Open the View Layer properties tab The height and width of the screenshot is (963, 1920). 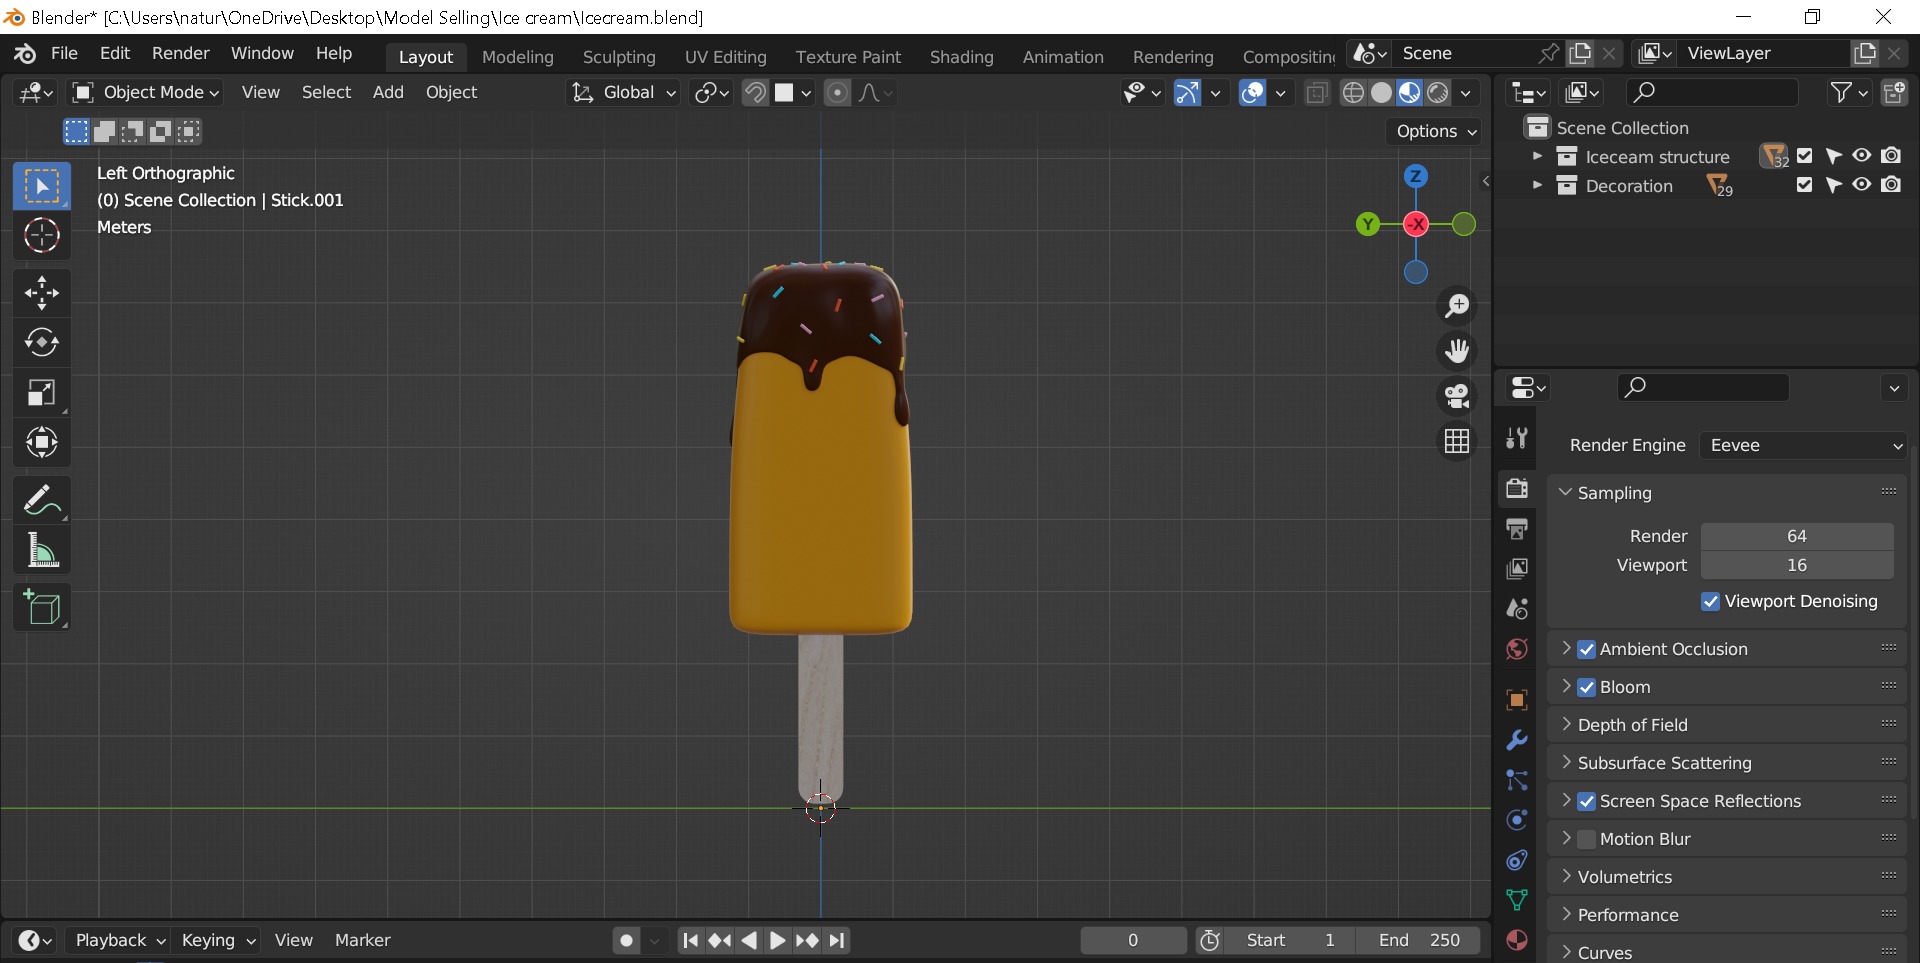pos(1517,568)
